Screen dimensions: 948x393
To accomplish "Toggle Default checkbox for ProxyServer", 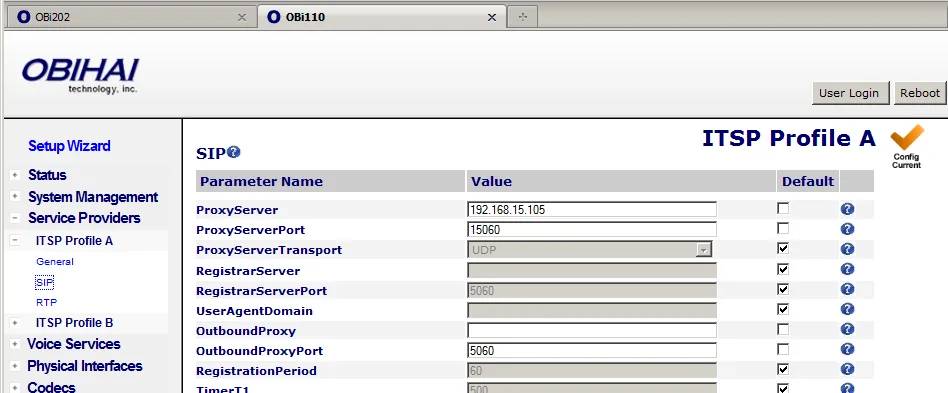I will coord(783,209).
